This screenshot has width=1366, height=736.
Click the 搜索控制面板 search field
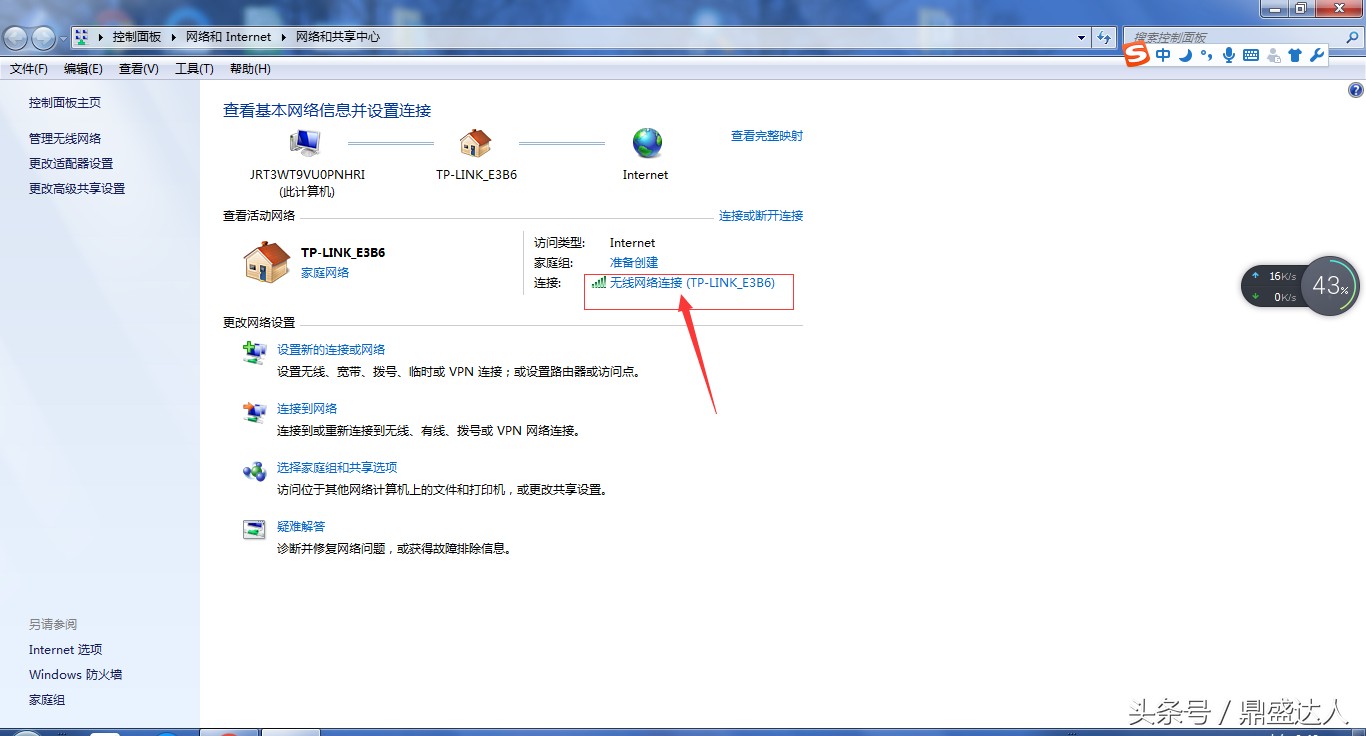tap(1230, 37)
